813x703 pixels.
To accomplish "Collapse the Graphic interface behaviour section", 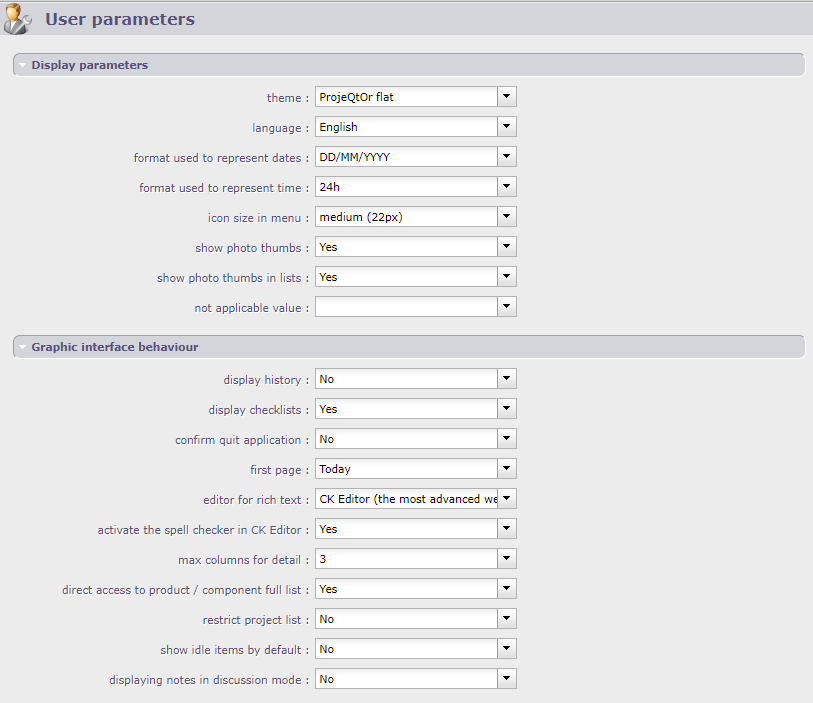I will point(22,347).
